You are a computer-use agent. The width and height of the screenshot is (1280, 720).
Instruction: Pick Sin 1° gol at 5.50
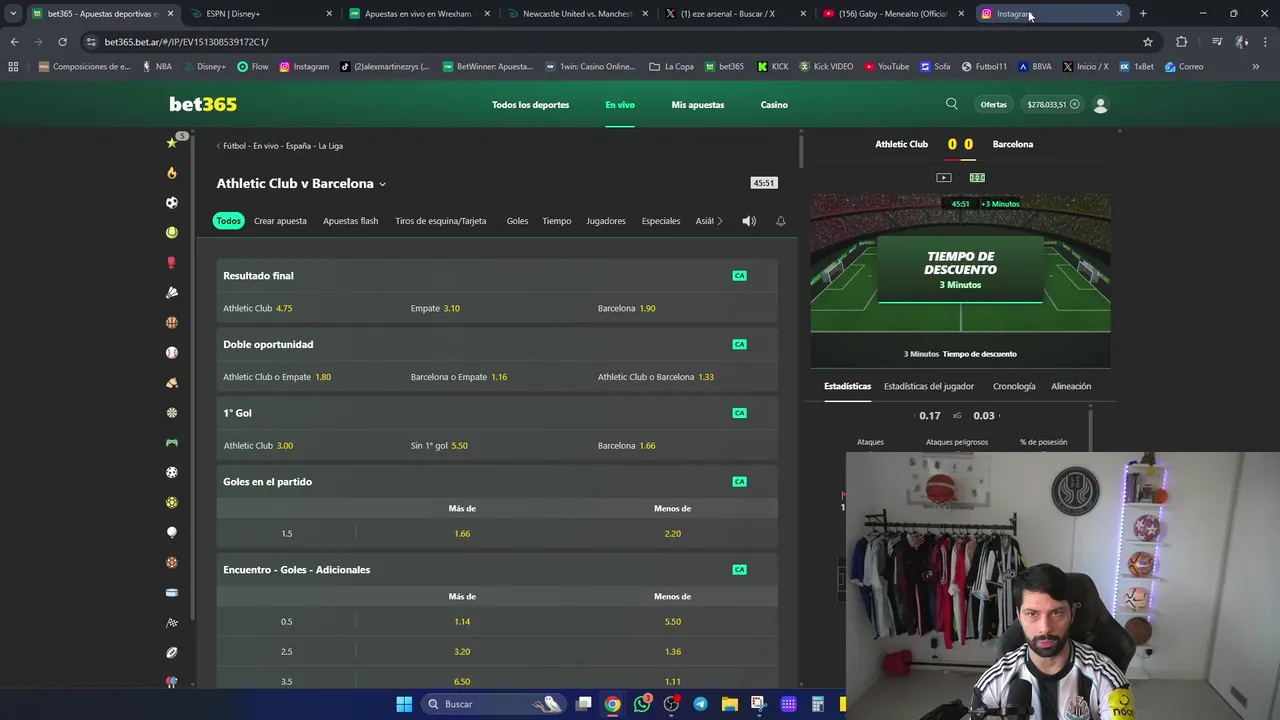[497, 446]
